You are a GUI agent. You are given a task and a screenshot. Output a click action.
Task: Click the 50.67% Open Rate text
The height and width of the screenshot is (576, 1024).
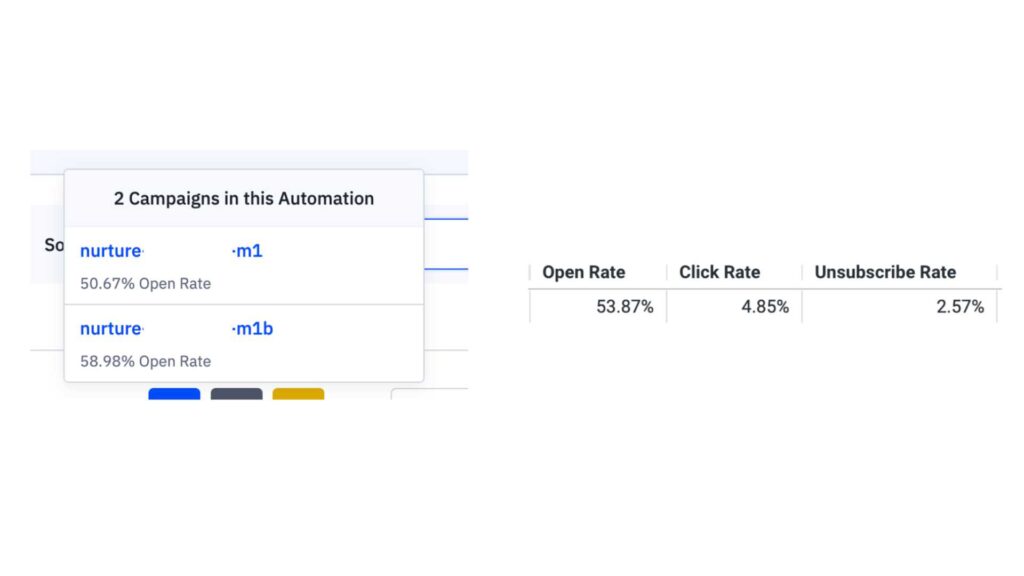point(145,283)
